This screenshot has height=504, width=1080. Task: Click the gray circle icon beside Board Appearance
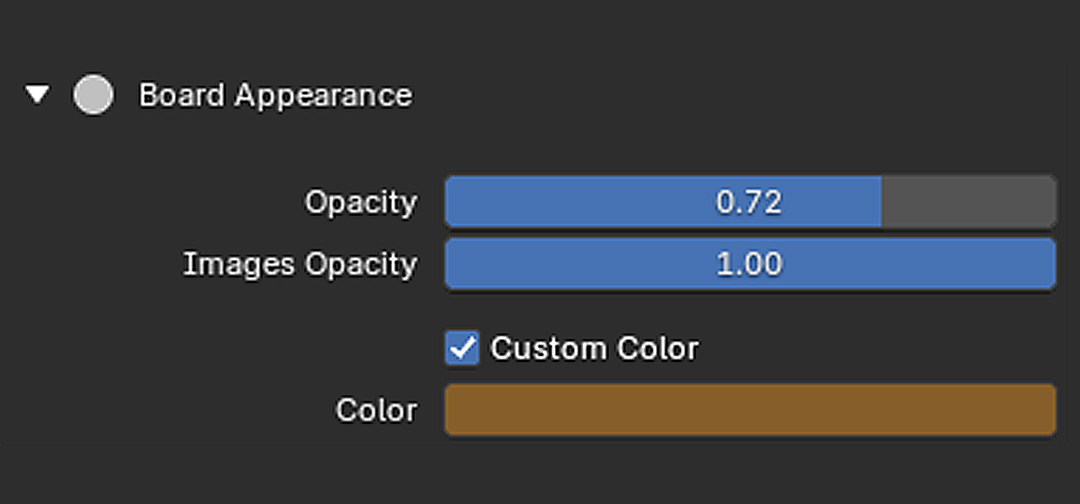[x=93, y=95]
